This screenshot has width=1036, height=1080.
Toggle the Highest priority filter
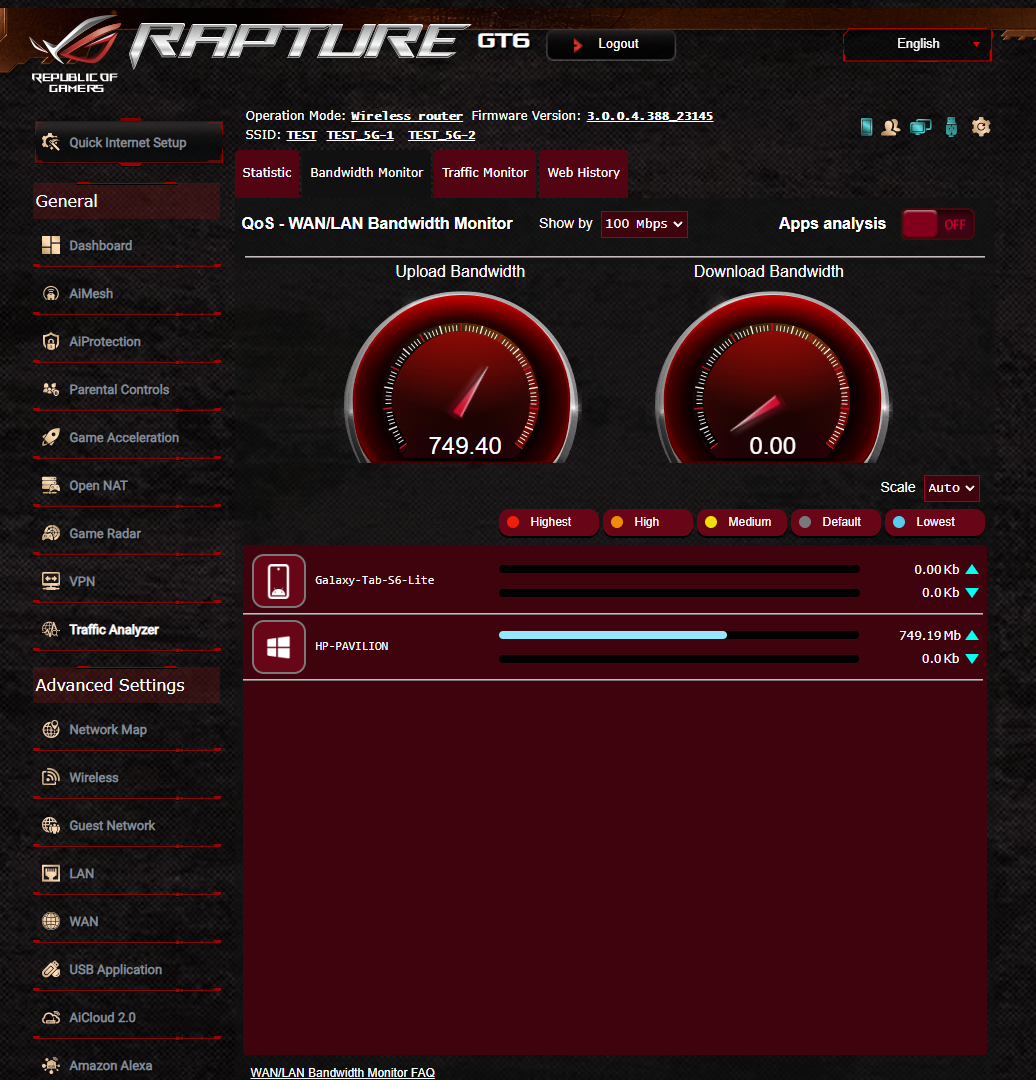pos(548,522)
